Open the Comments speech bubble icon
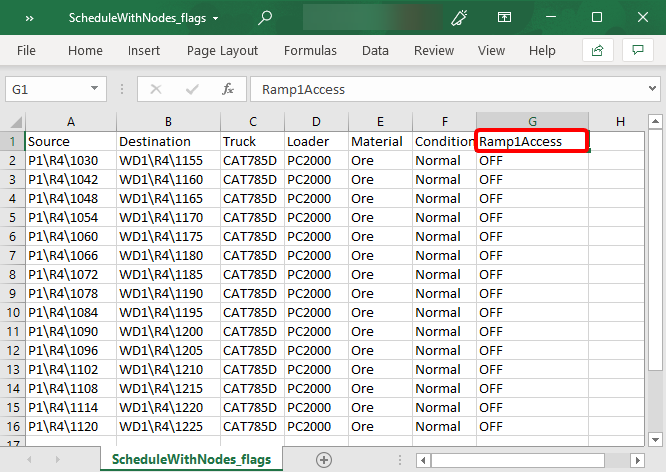 [x=636, y=50]
